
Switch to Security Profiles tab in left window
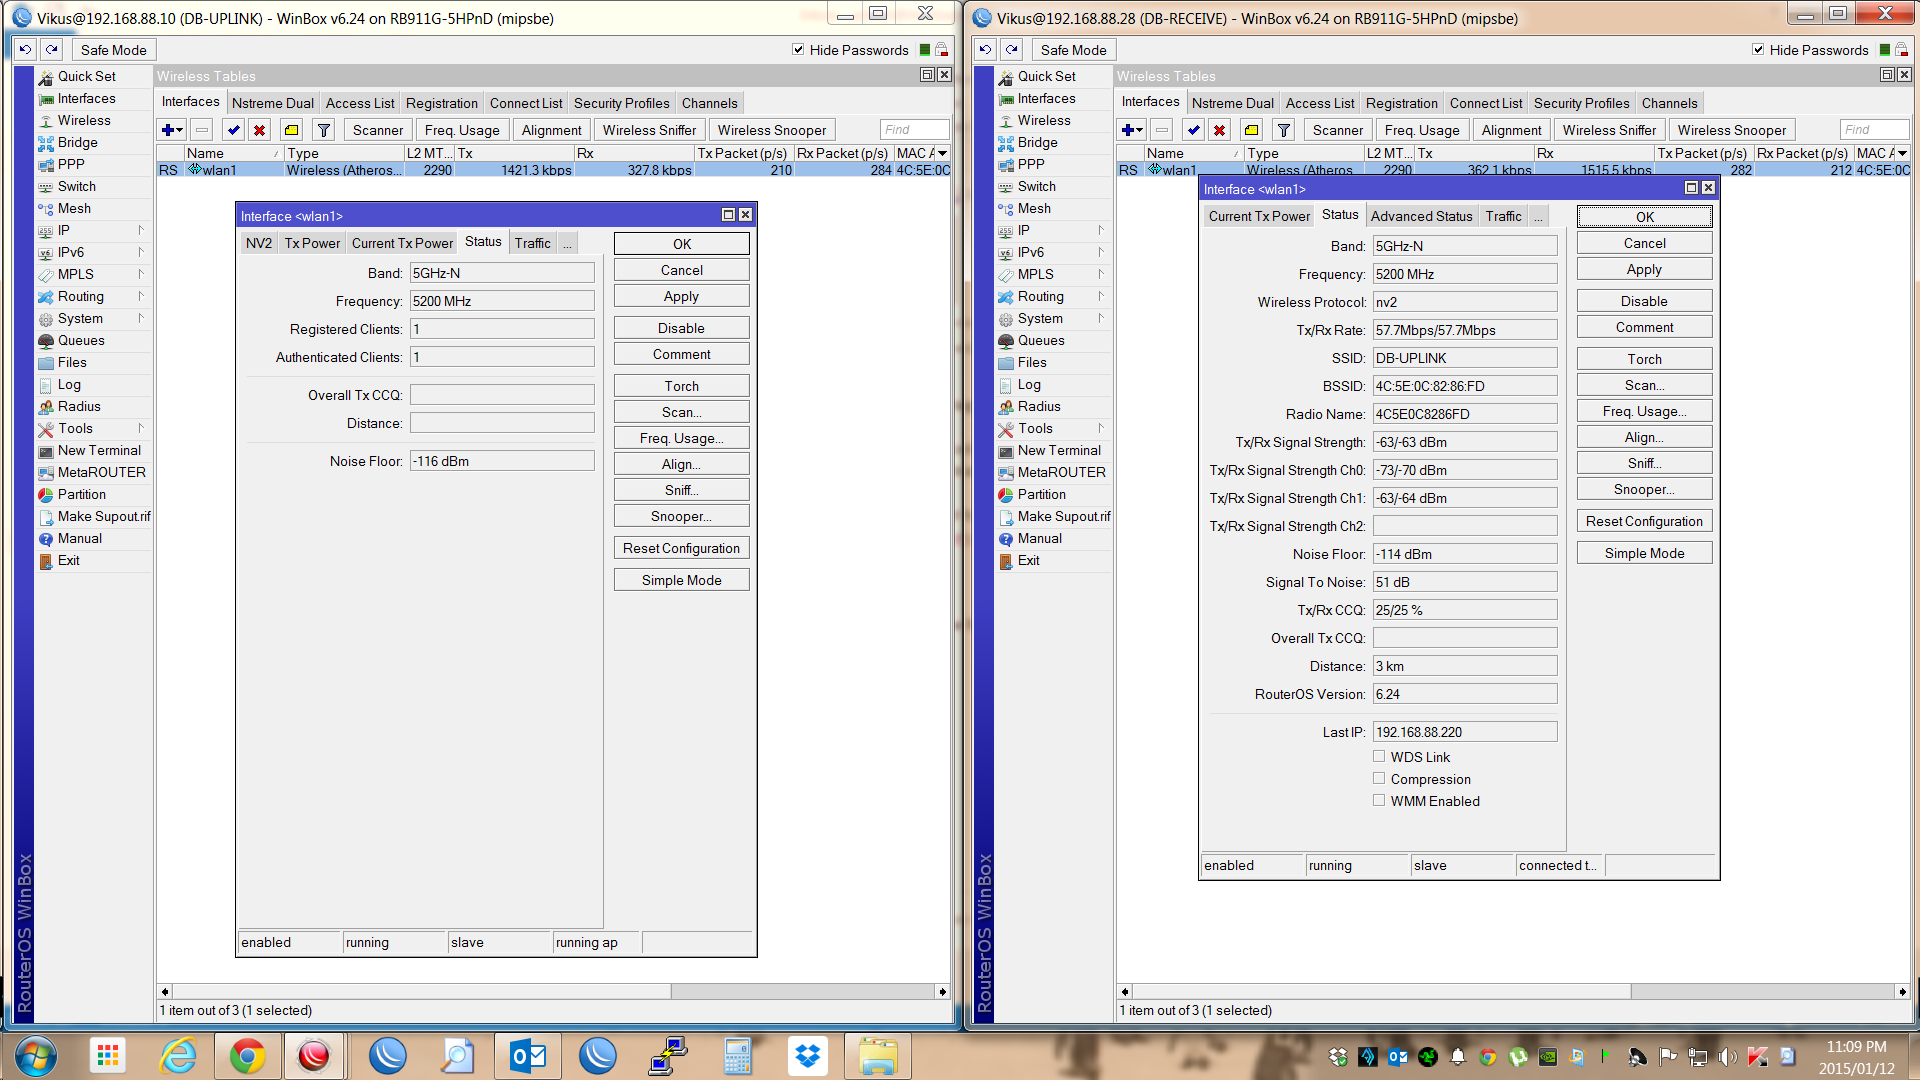pos(621,103)
